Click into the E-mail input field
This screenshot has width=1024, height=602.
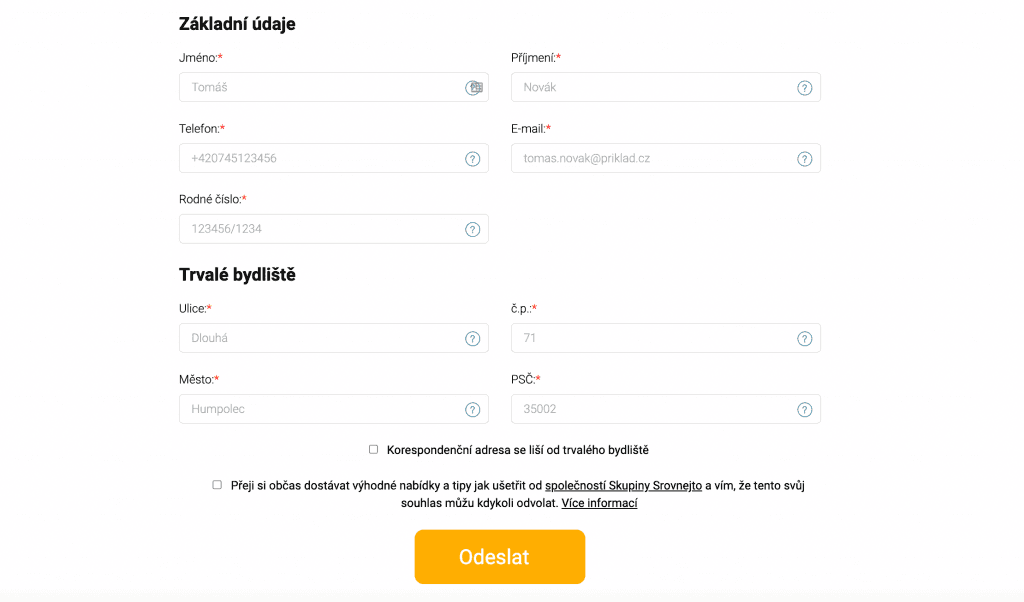[x=650, y=159]
